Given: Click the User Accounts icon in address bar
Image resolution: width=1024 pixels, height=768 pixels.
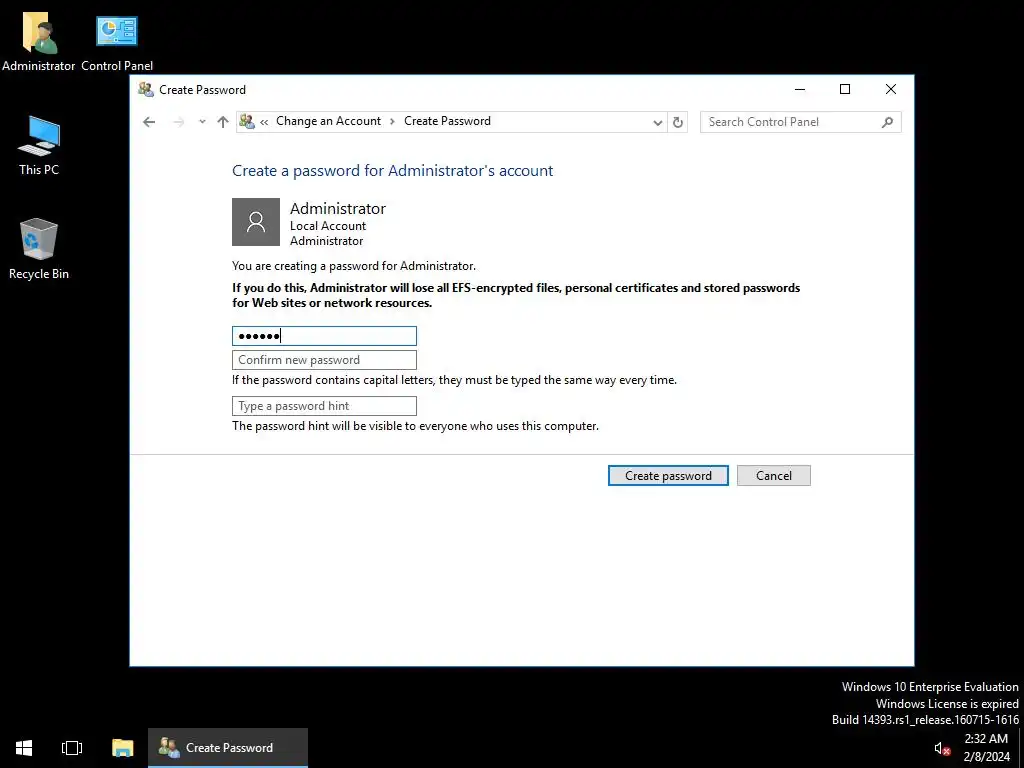Looking at the screenshot, I should click(246, 121).
